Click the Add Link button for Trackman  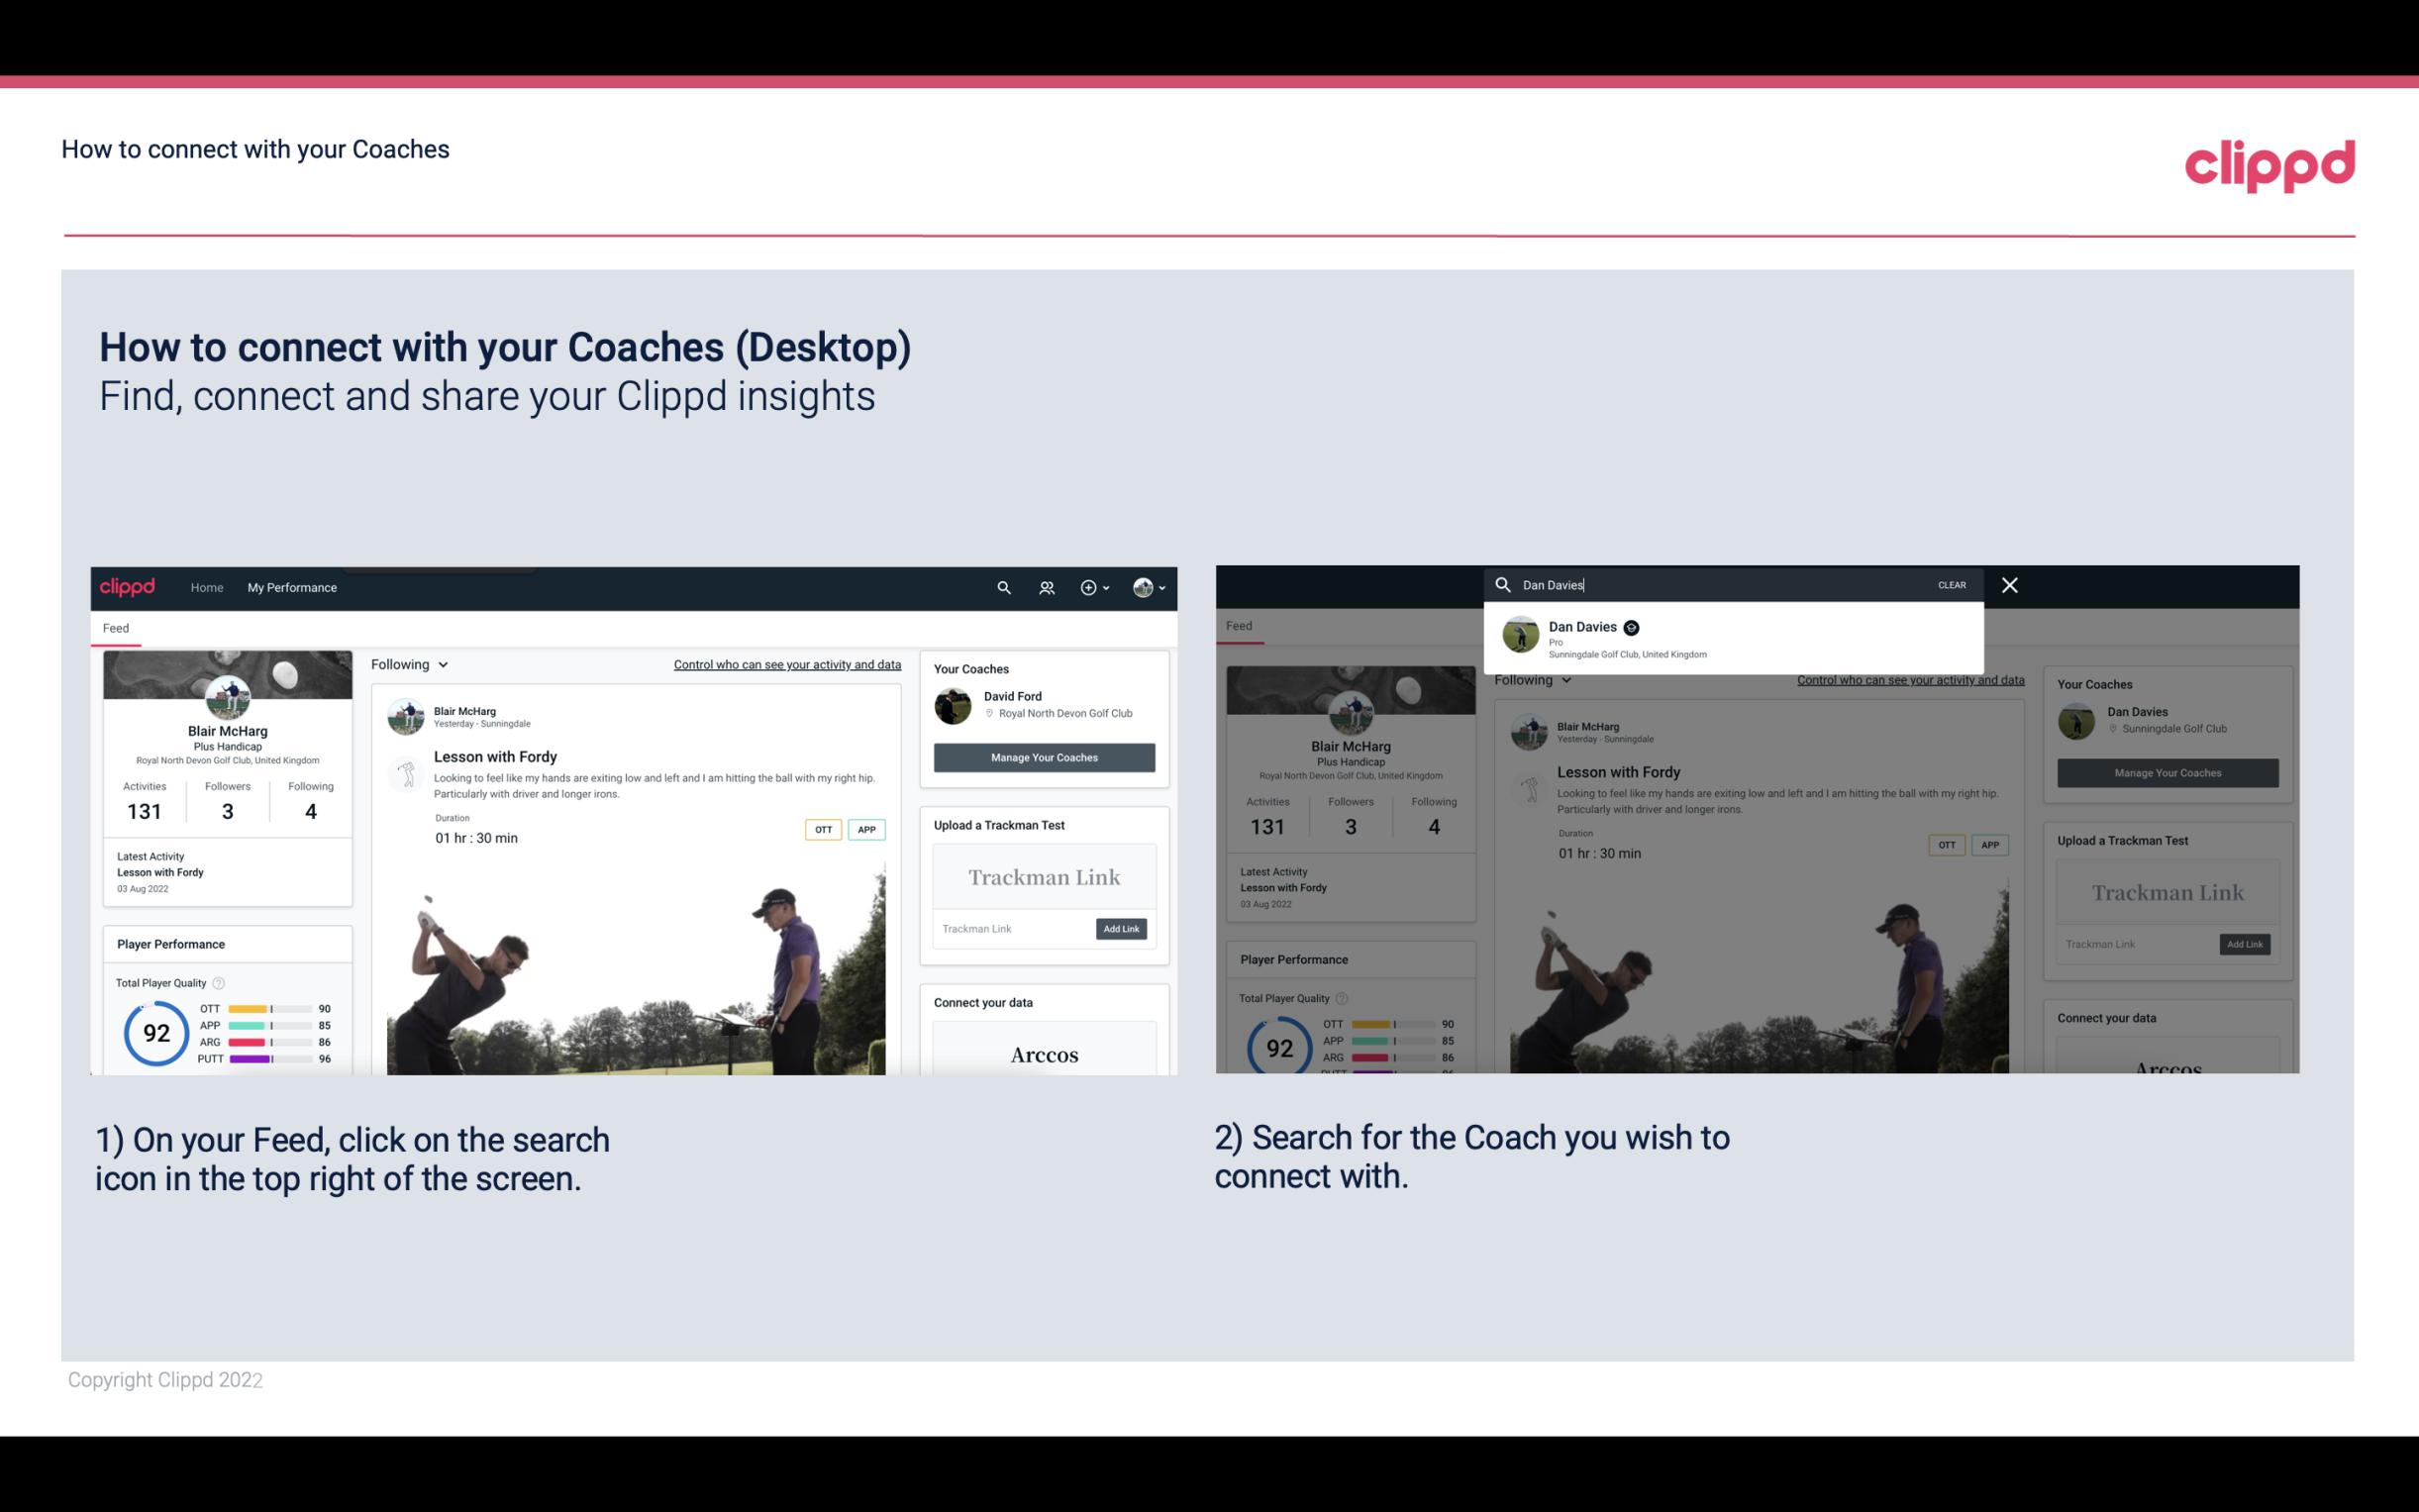pyautogui.click(x=1122, y=929)
